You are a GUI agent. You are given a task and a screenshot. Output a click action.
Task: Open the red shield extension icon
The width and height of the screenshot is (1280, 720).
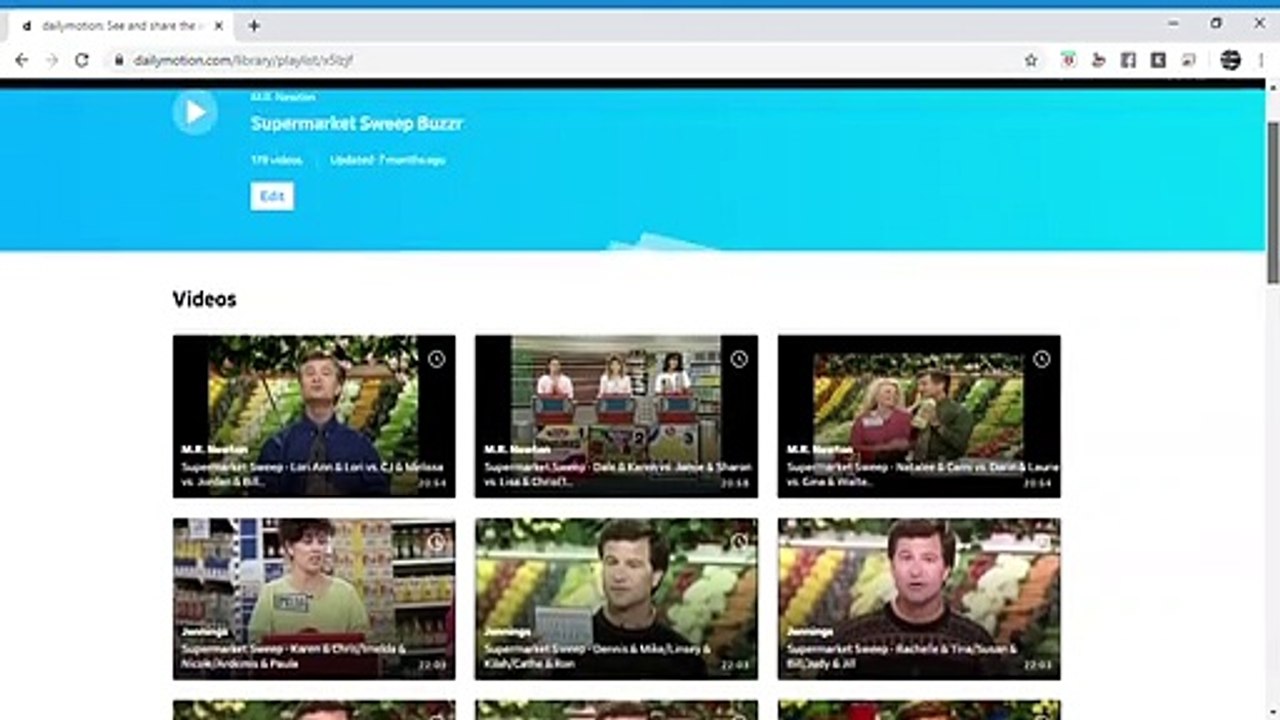click(1068, 60)
